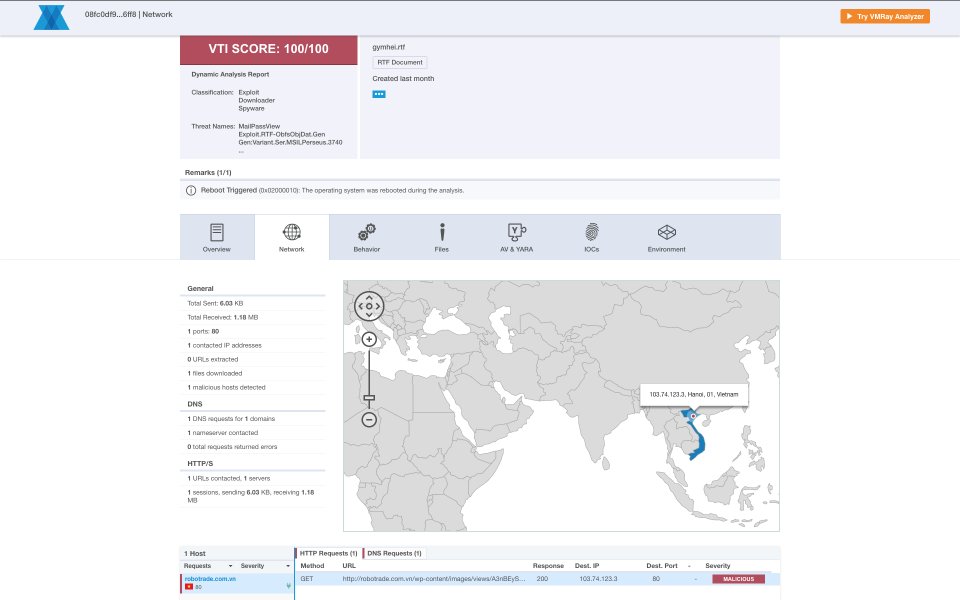Open the IOCs fingerprint icon

[591, 232]
